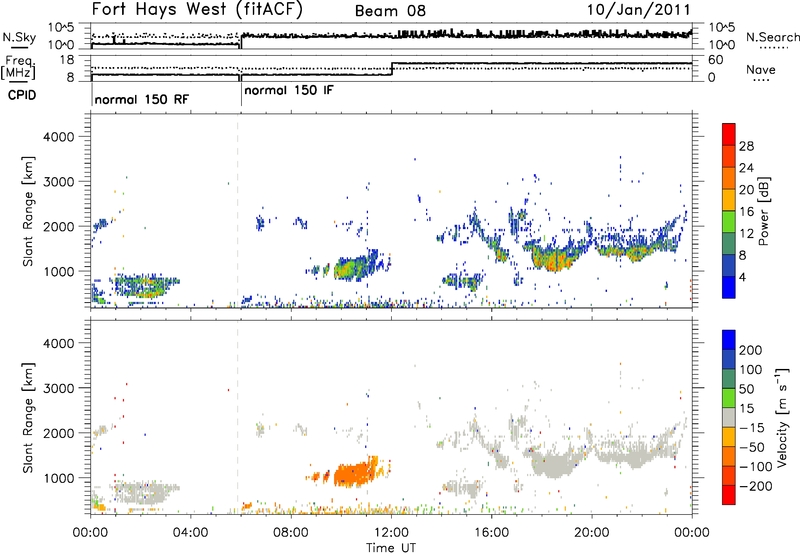Pick the blue top segment of the velocity colorbar
800x554 pixels.
(x=729, y=340)
